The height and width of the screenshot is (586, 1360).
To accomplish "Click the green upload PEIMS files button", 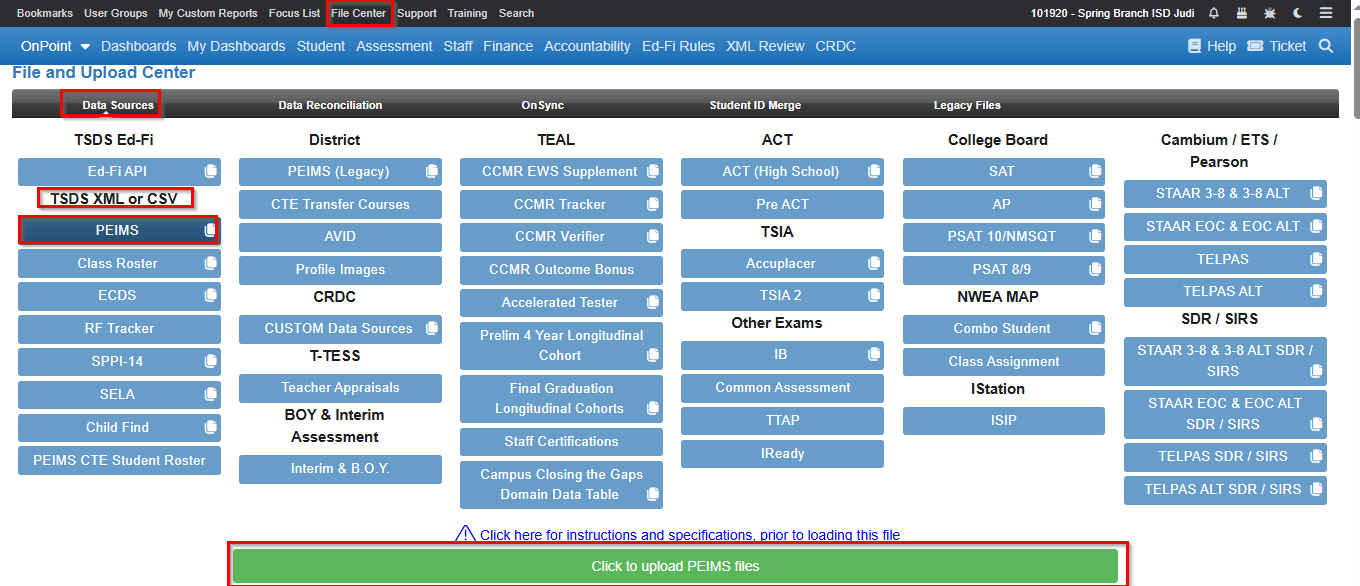I will (675, 566).
